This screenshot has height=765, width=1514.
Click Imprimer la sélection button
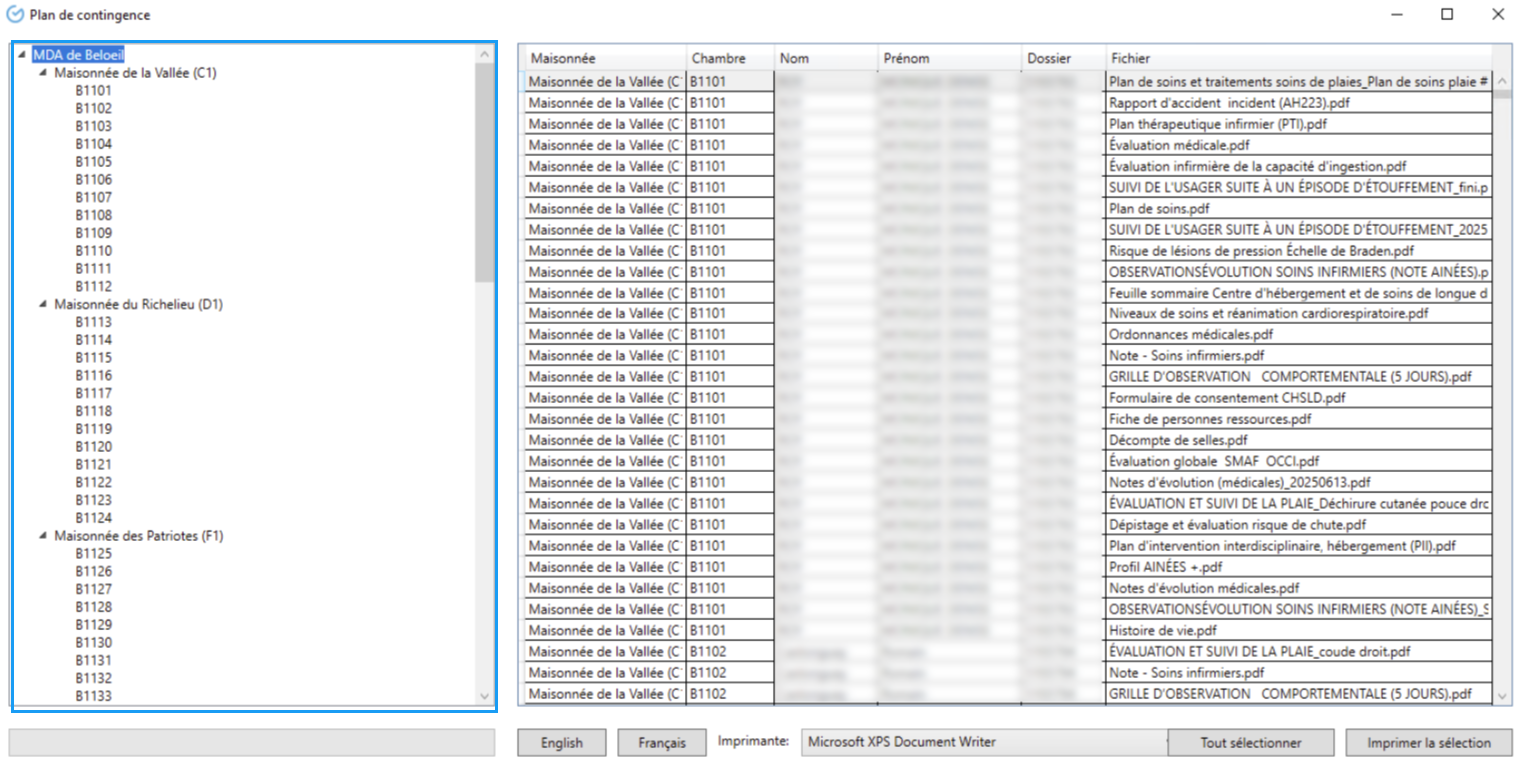click(1428, 743)
